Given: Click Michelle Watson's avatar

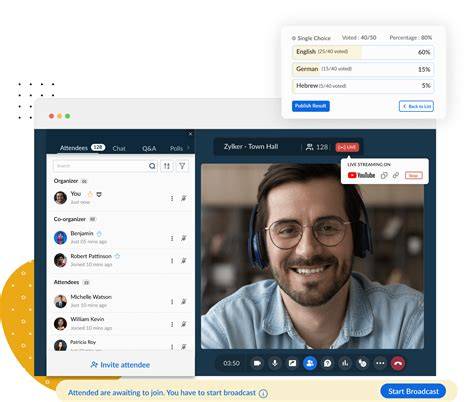Looking at the screenshot, I should tap(60, 301).
